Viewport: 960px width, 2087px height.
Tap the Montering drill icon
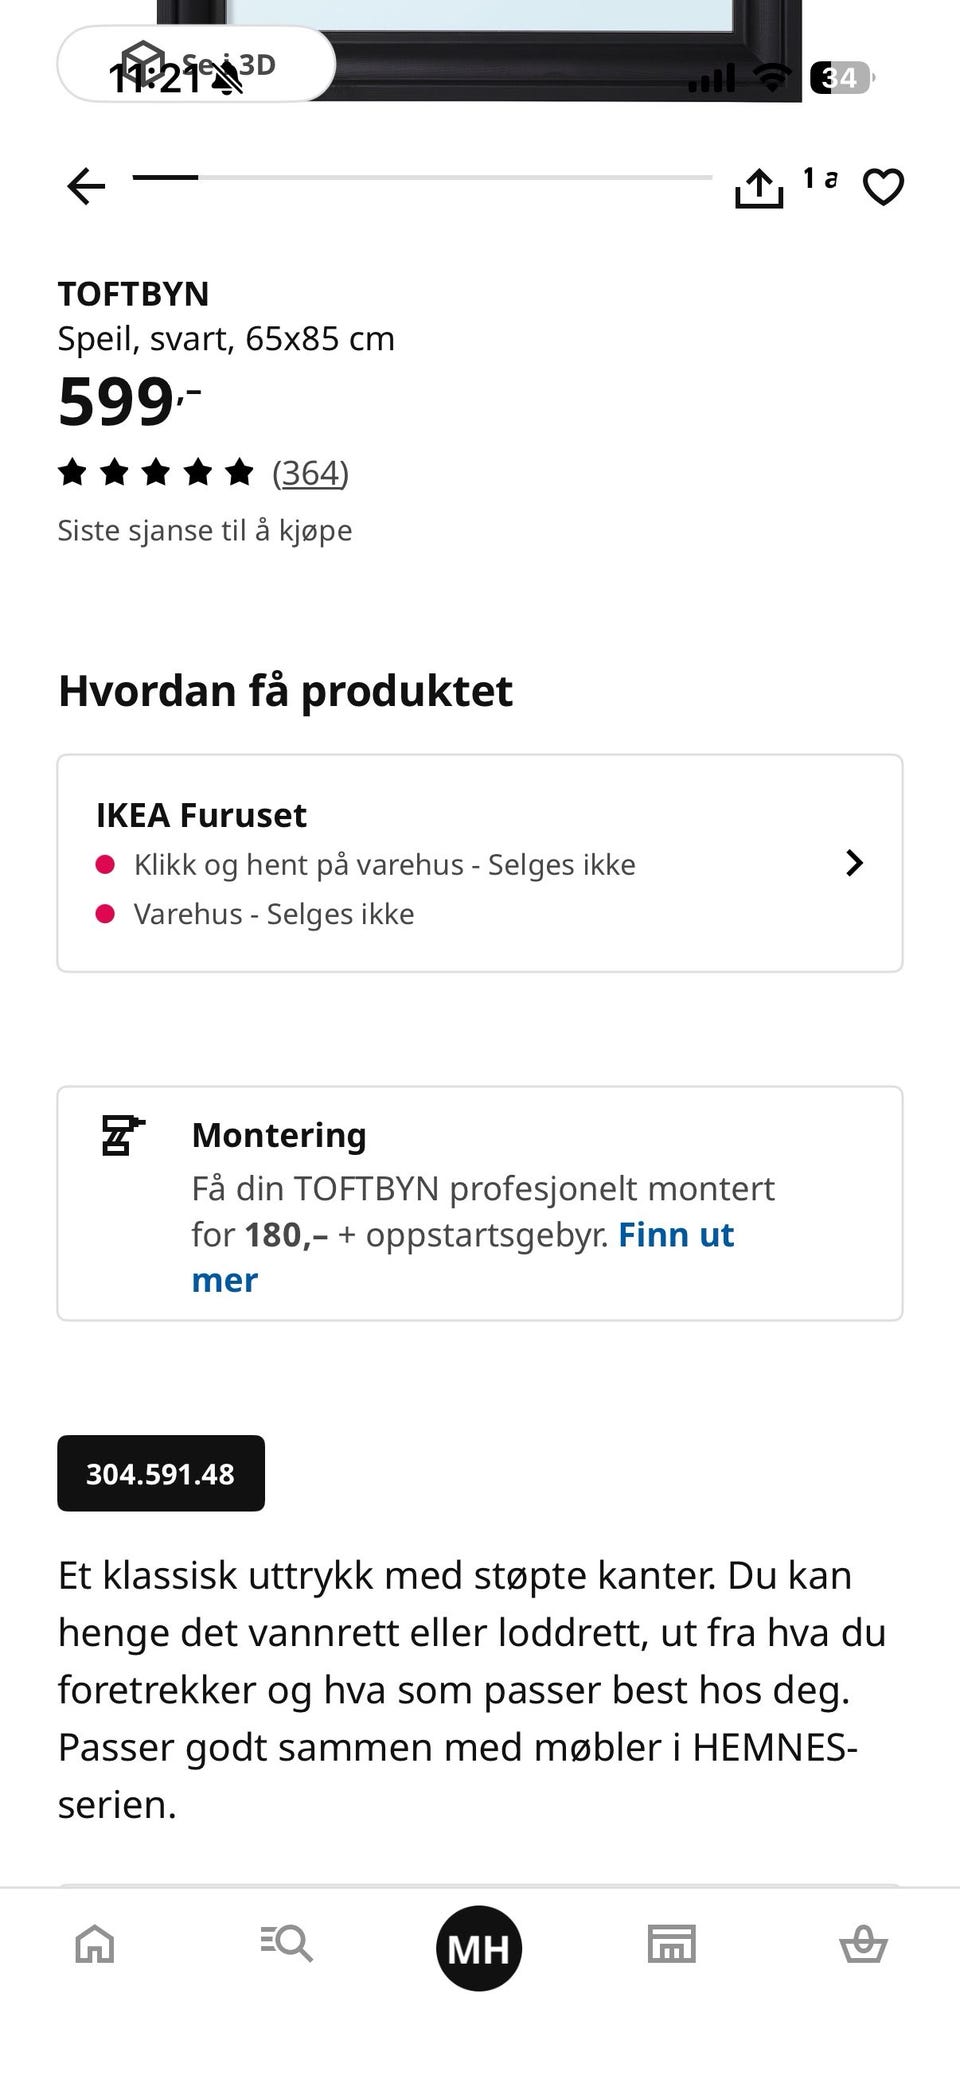point(122,1135)
